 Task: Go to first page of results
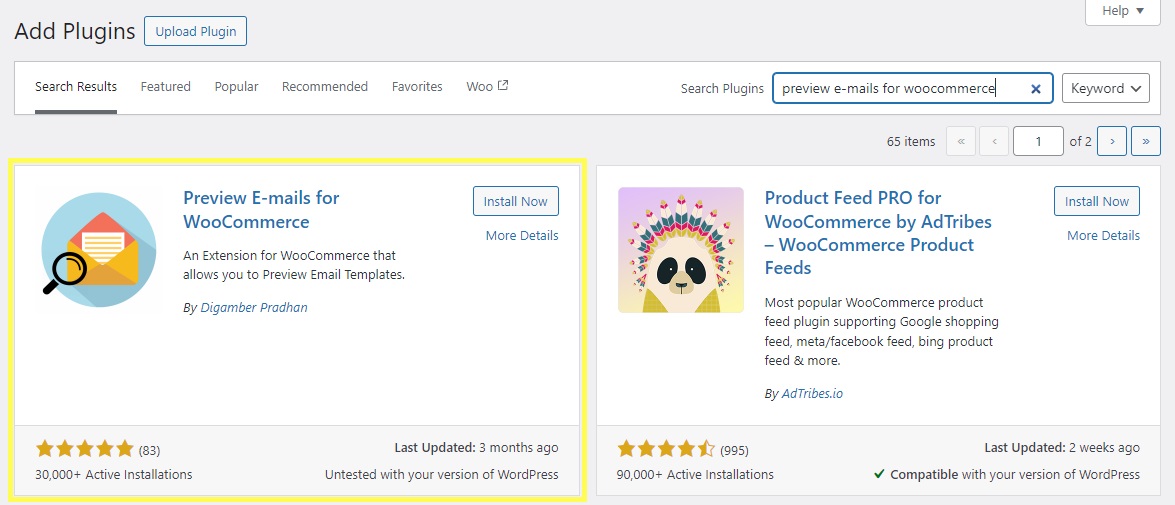[x=961, y=141]
